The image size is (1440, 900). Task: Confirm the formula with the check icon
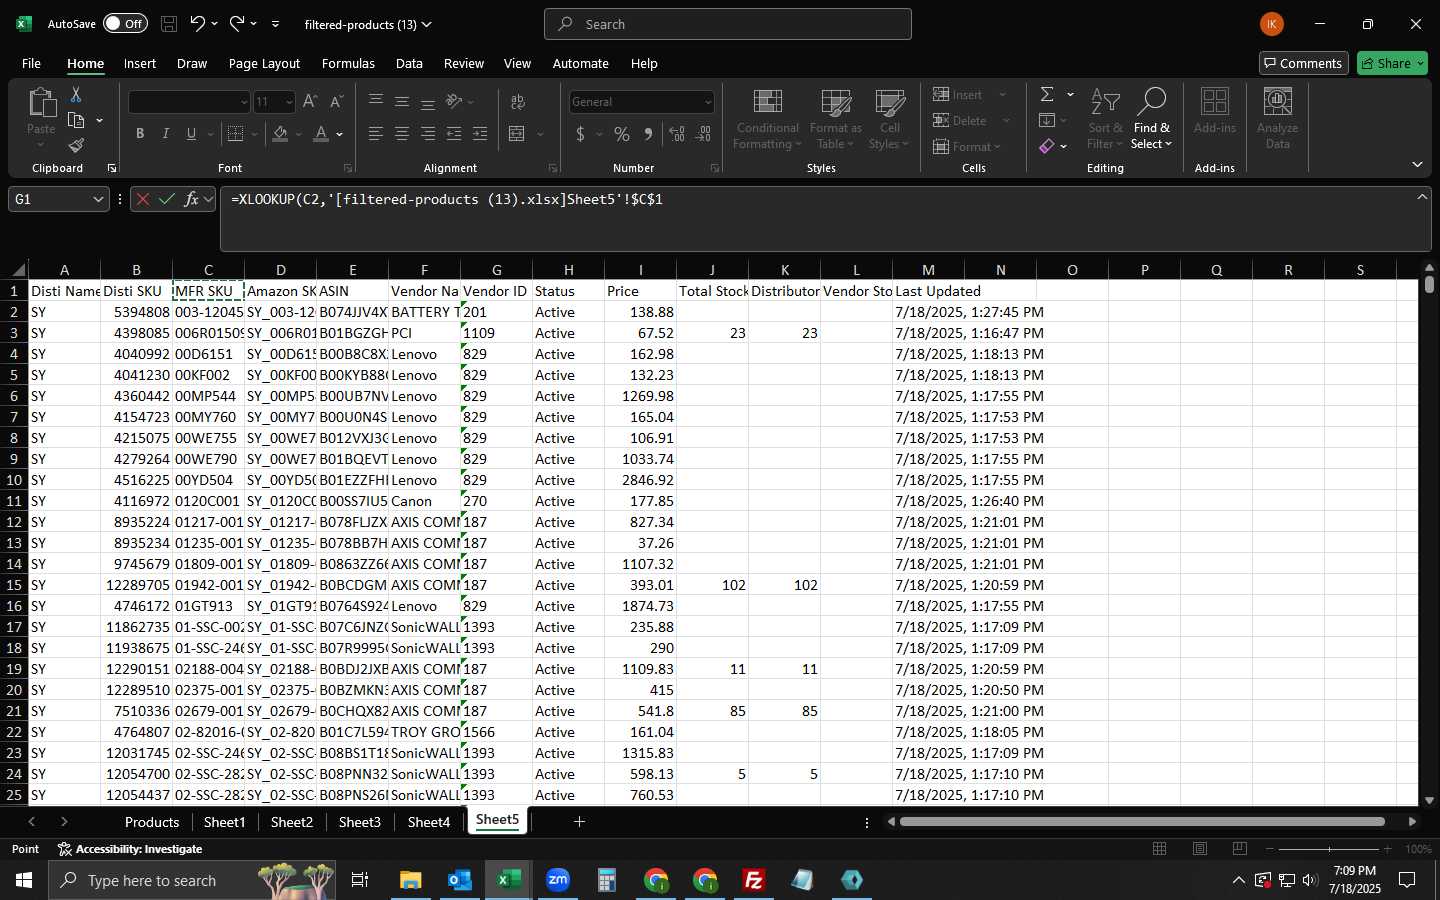point(167,199)
